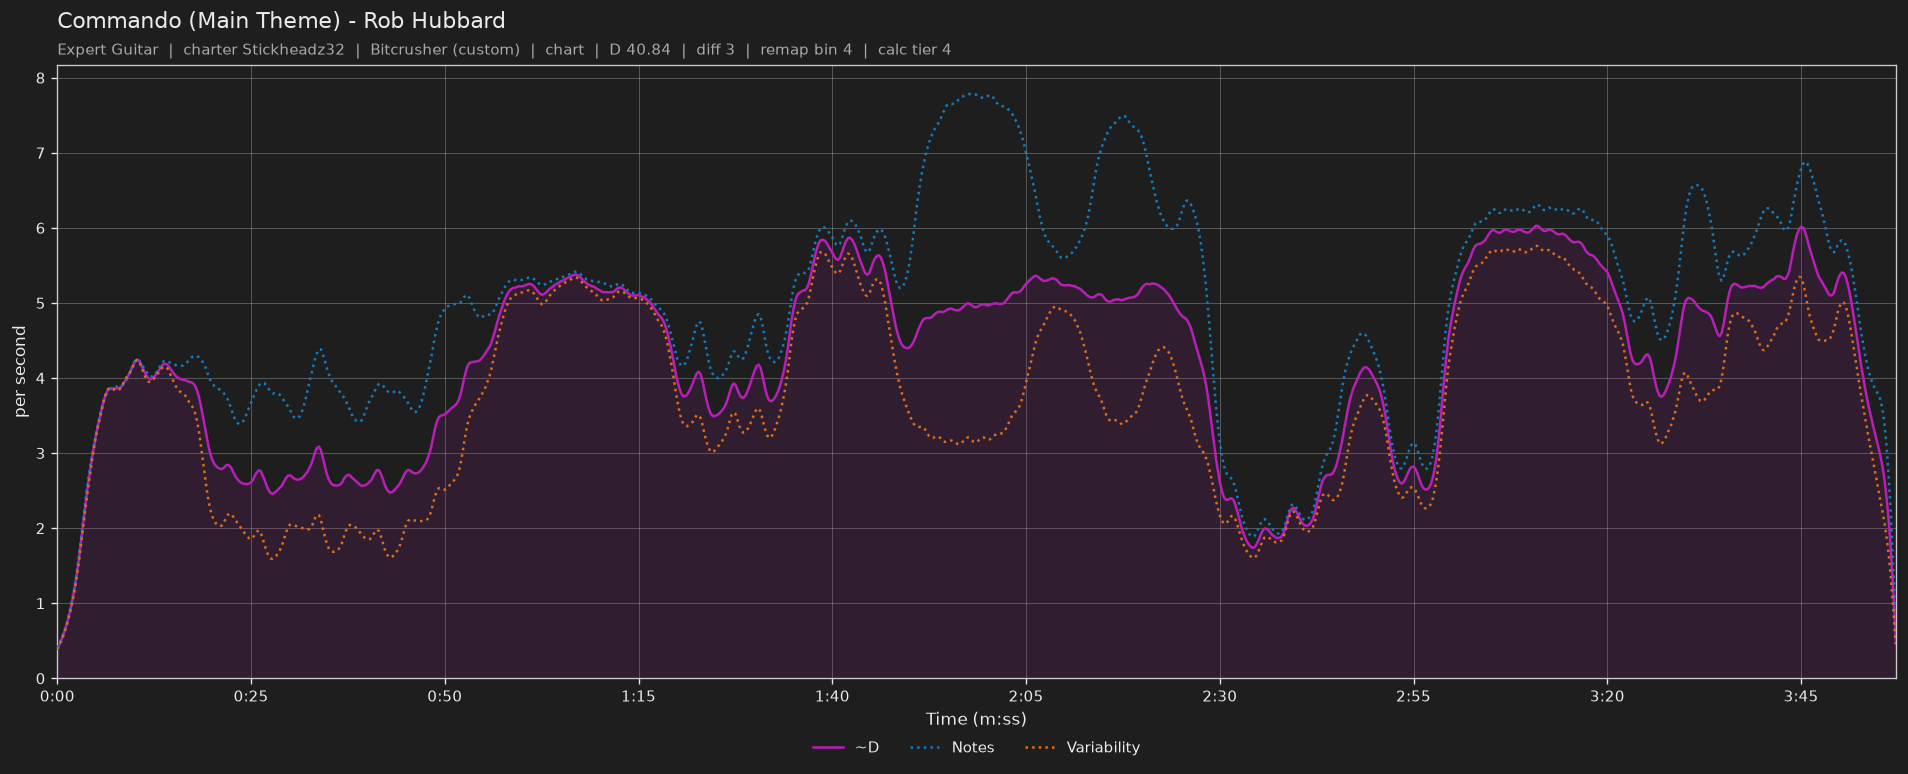Click the chart title 'Commando (Main Theme) - Rob Hubbard'
Viewport: 1908px width, 774px height.
pyautogui.click(x=281, y=21)
